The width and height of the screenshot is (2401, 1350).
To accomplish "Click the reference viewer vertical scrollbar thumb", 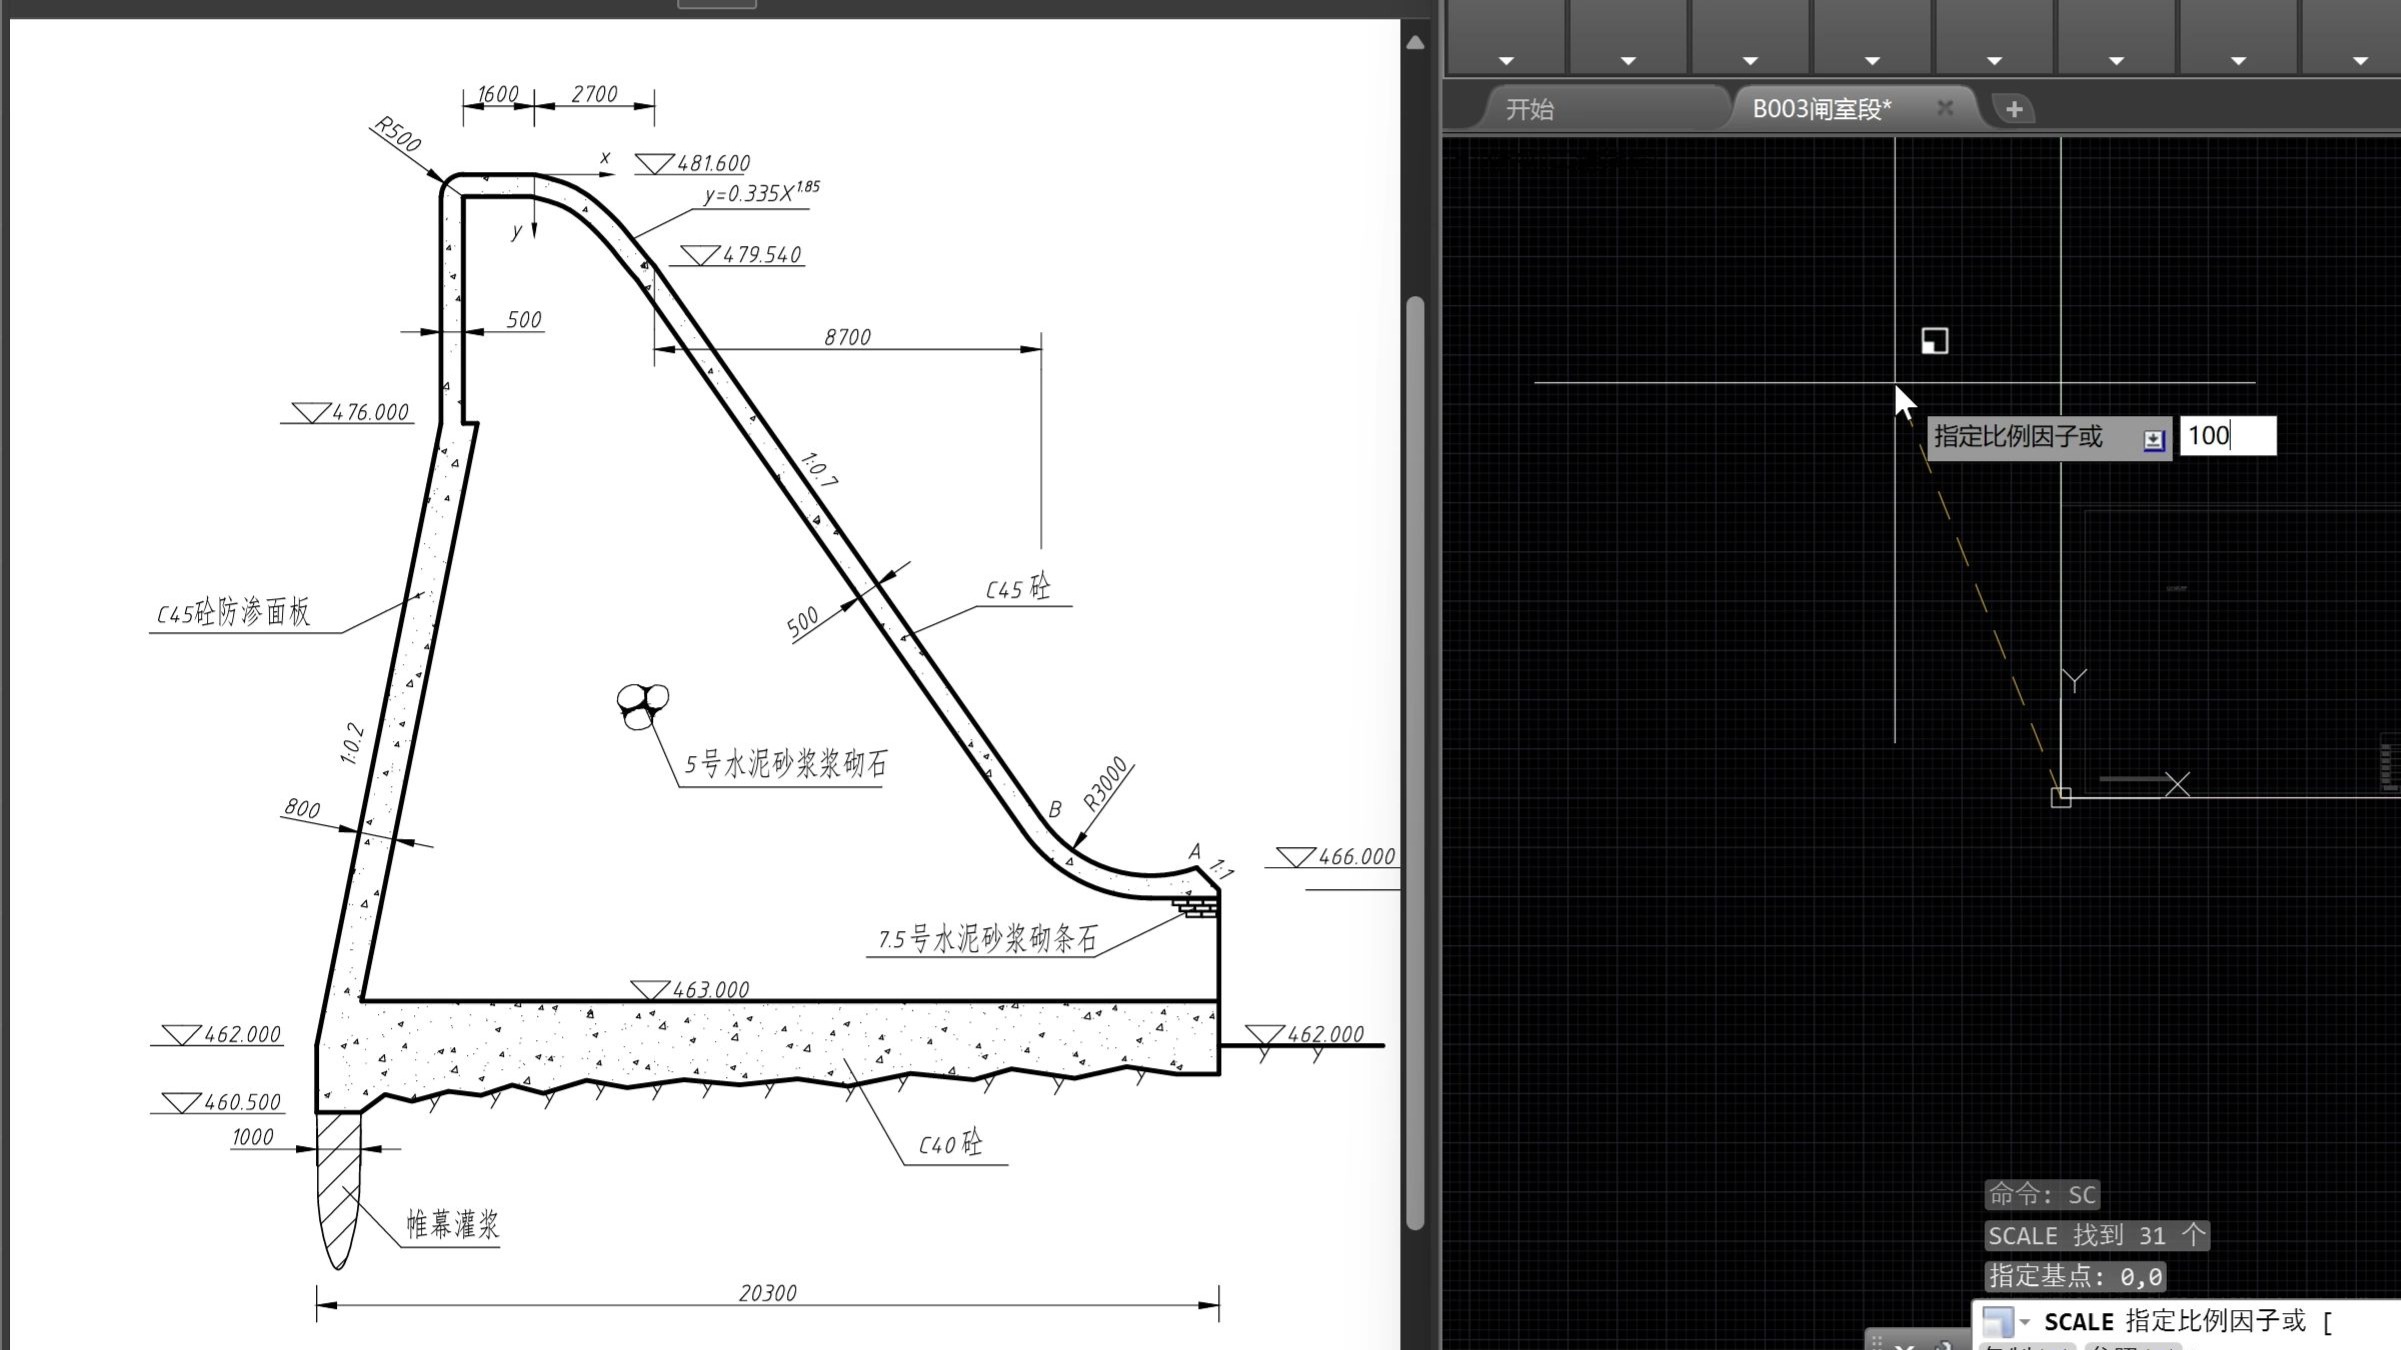I will [1415, 760].
